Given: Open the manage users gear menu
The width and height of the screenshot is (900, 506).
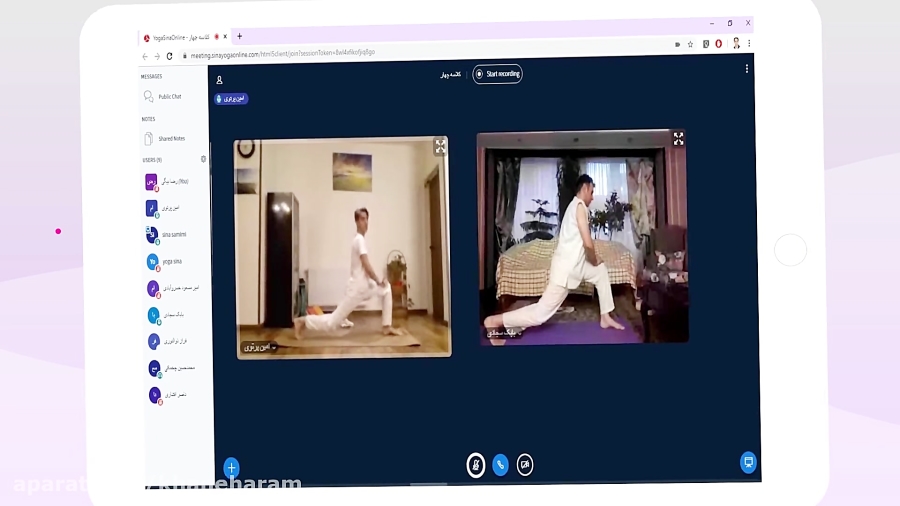Looking at the screenshot, I should click(x=203, y=159).
